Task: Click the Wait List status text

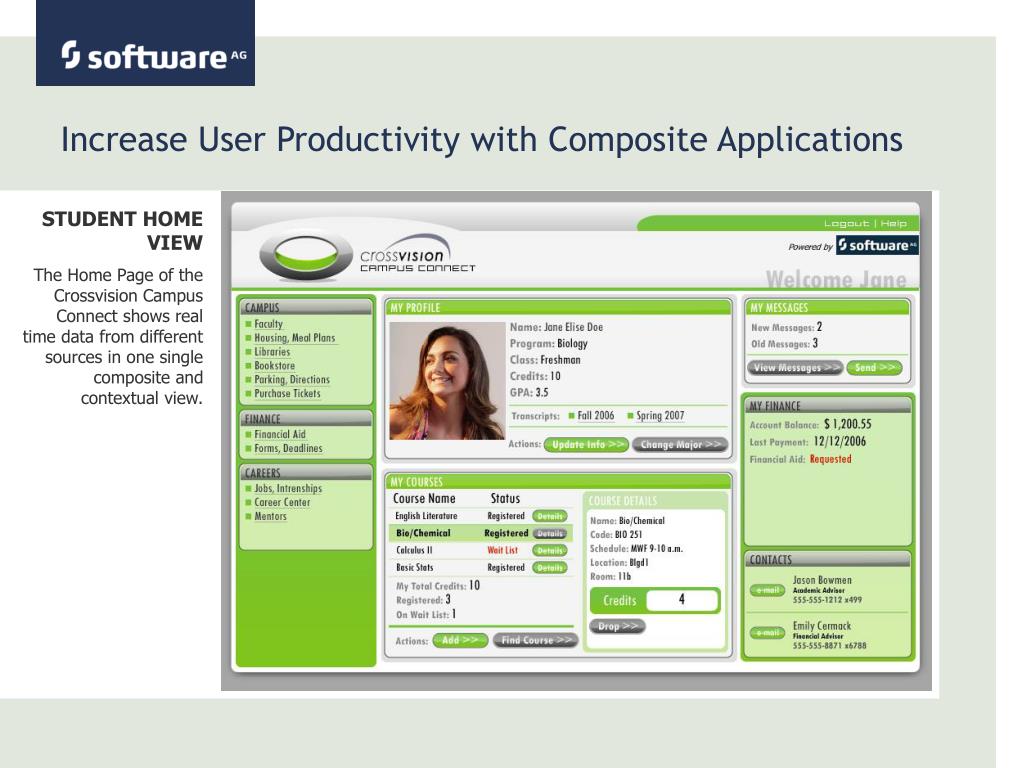Action: pos(502,551)
